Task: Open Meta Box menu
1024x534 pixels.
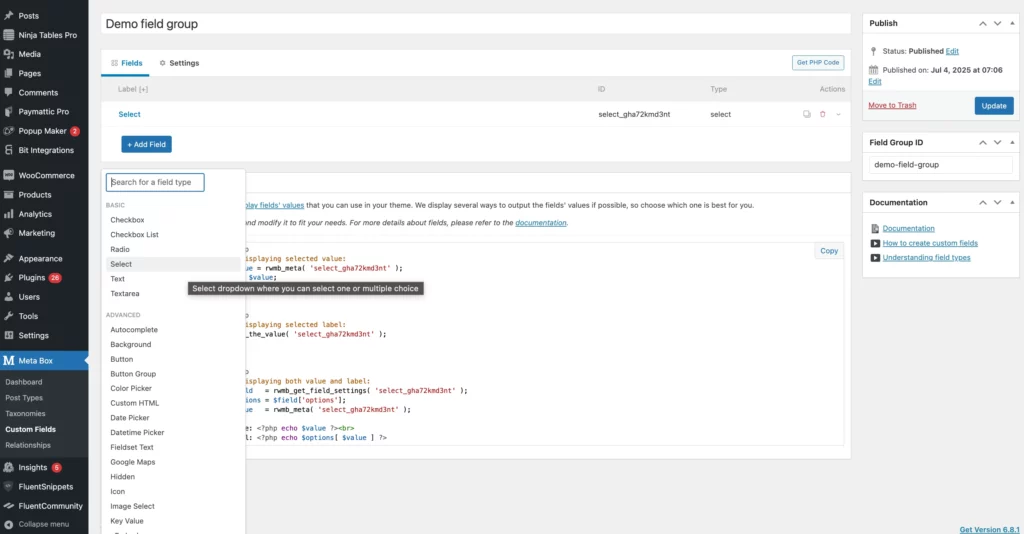Action: point(35,360)
